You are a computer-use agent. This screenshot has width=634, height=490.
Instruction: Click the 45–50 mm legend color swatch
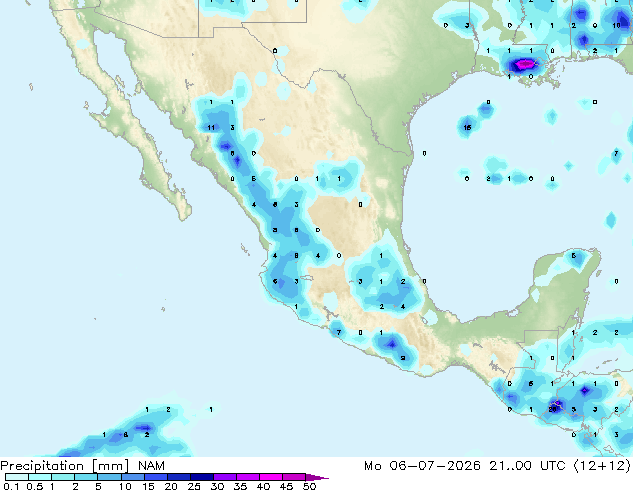click(294, 477)
